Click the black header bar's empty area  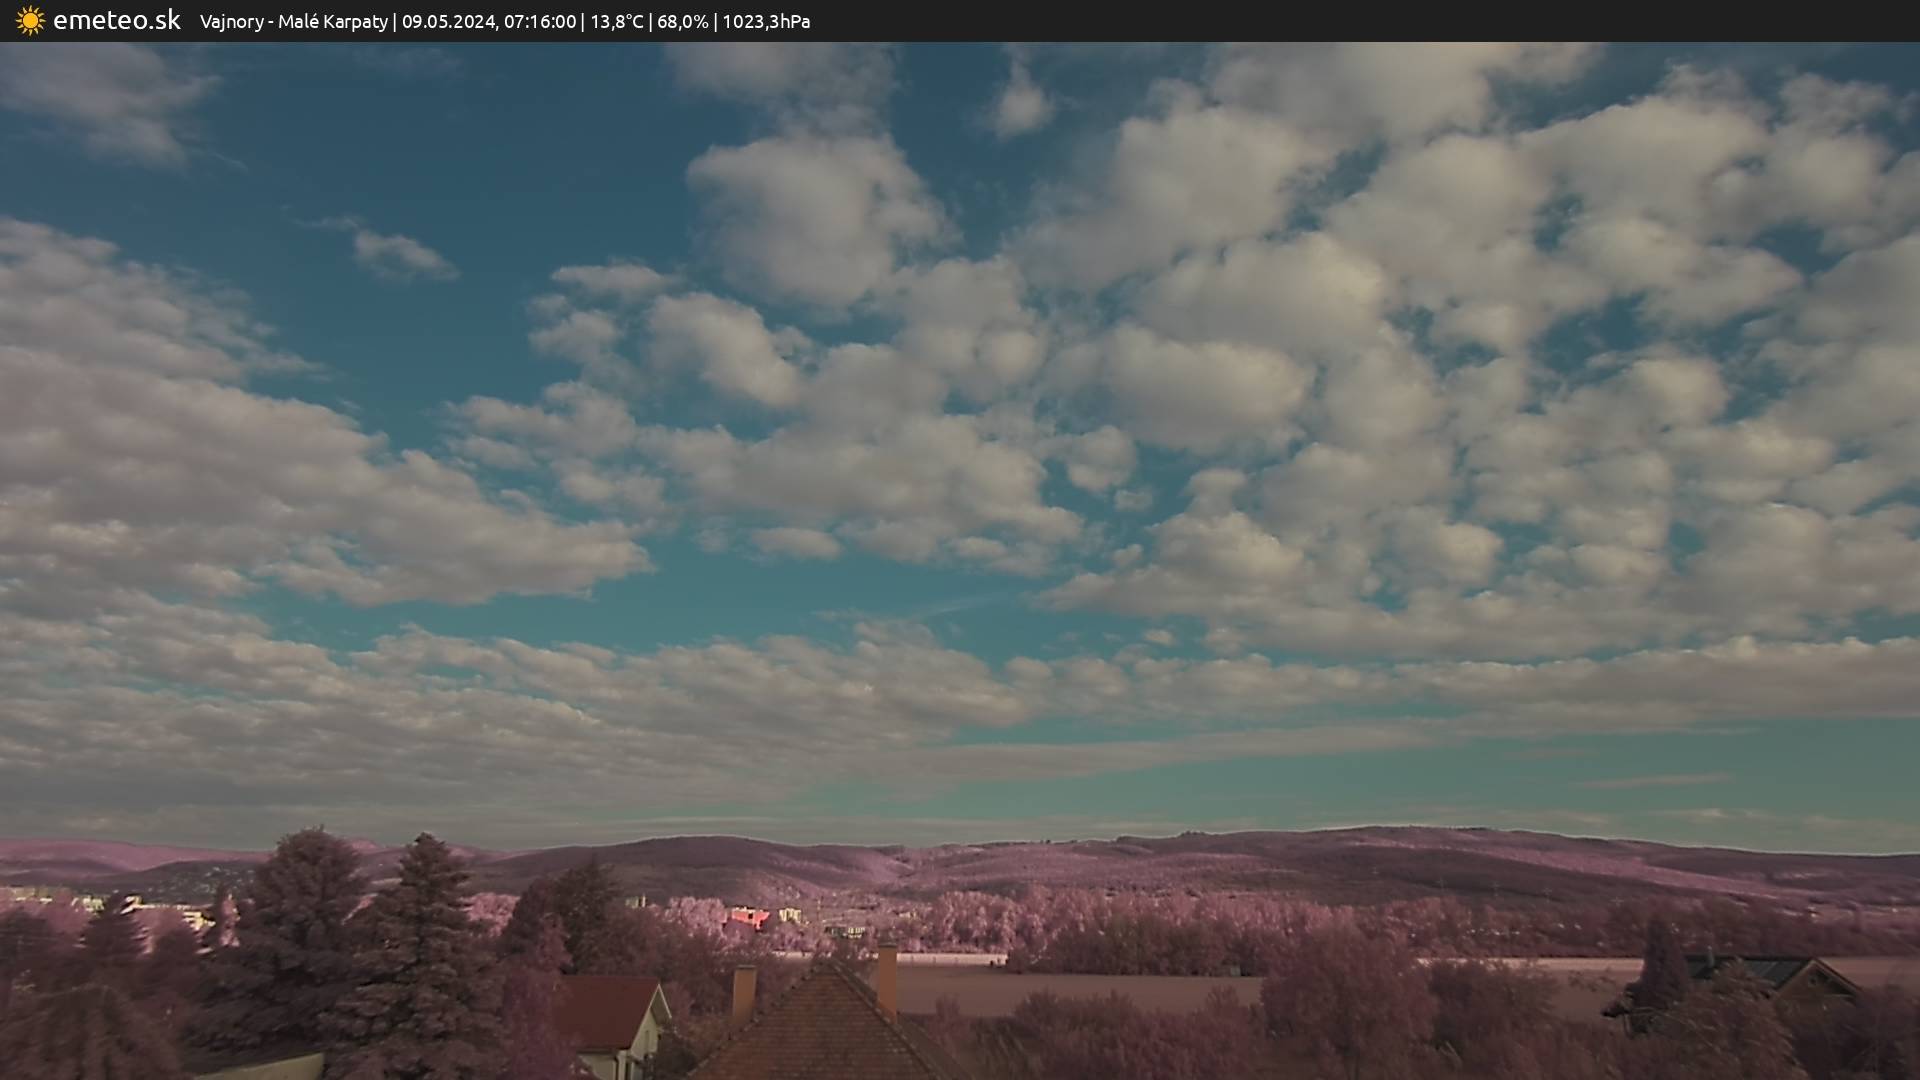tap(1400, 21)
